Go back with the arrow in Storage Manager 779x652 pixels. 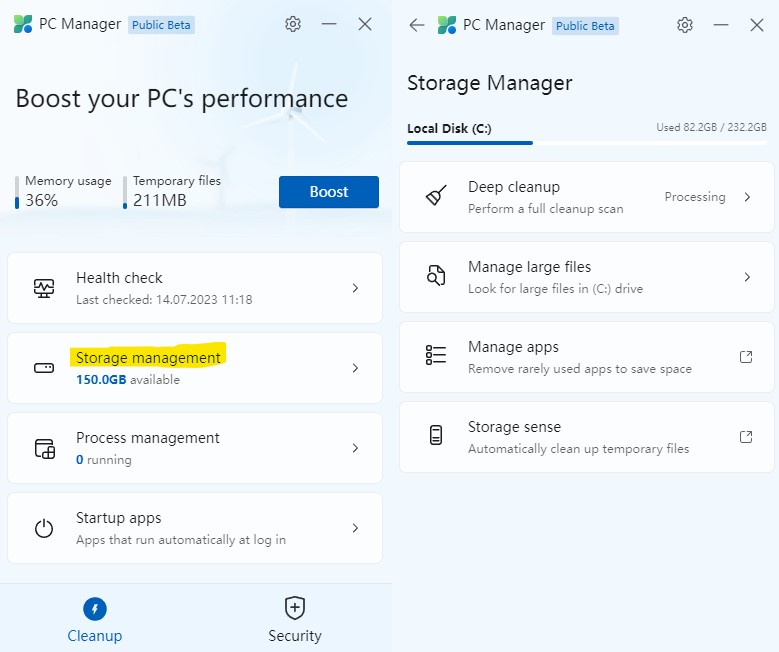[416, 25]
